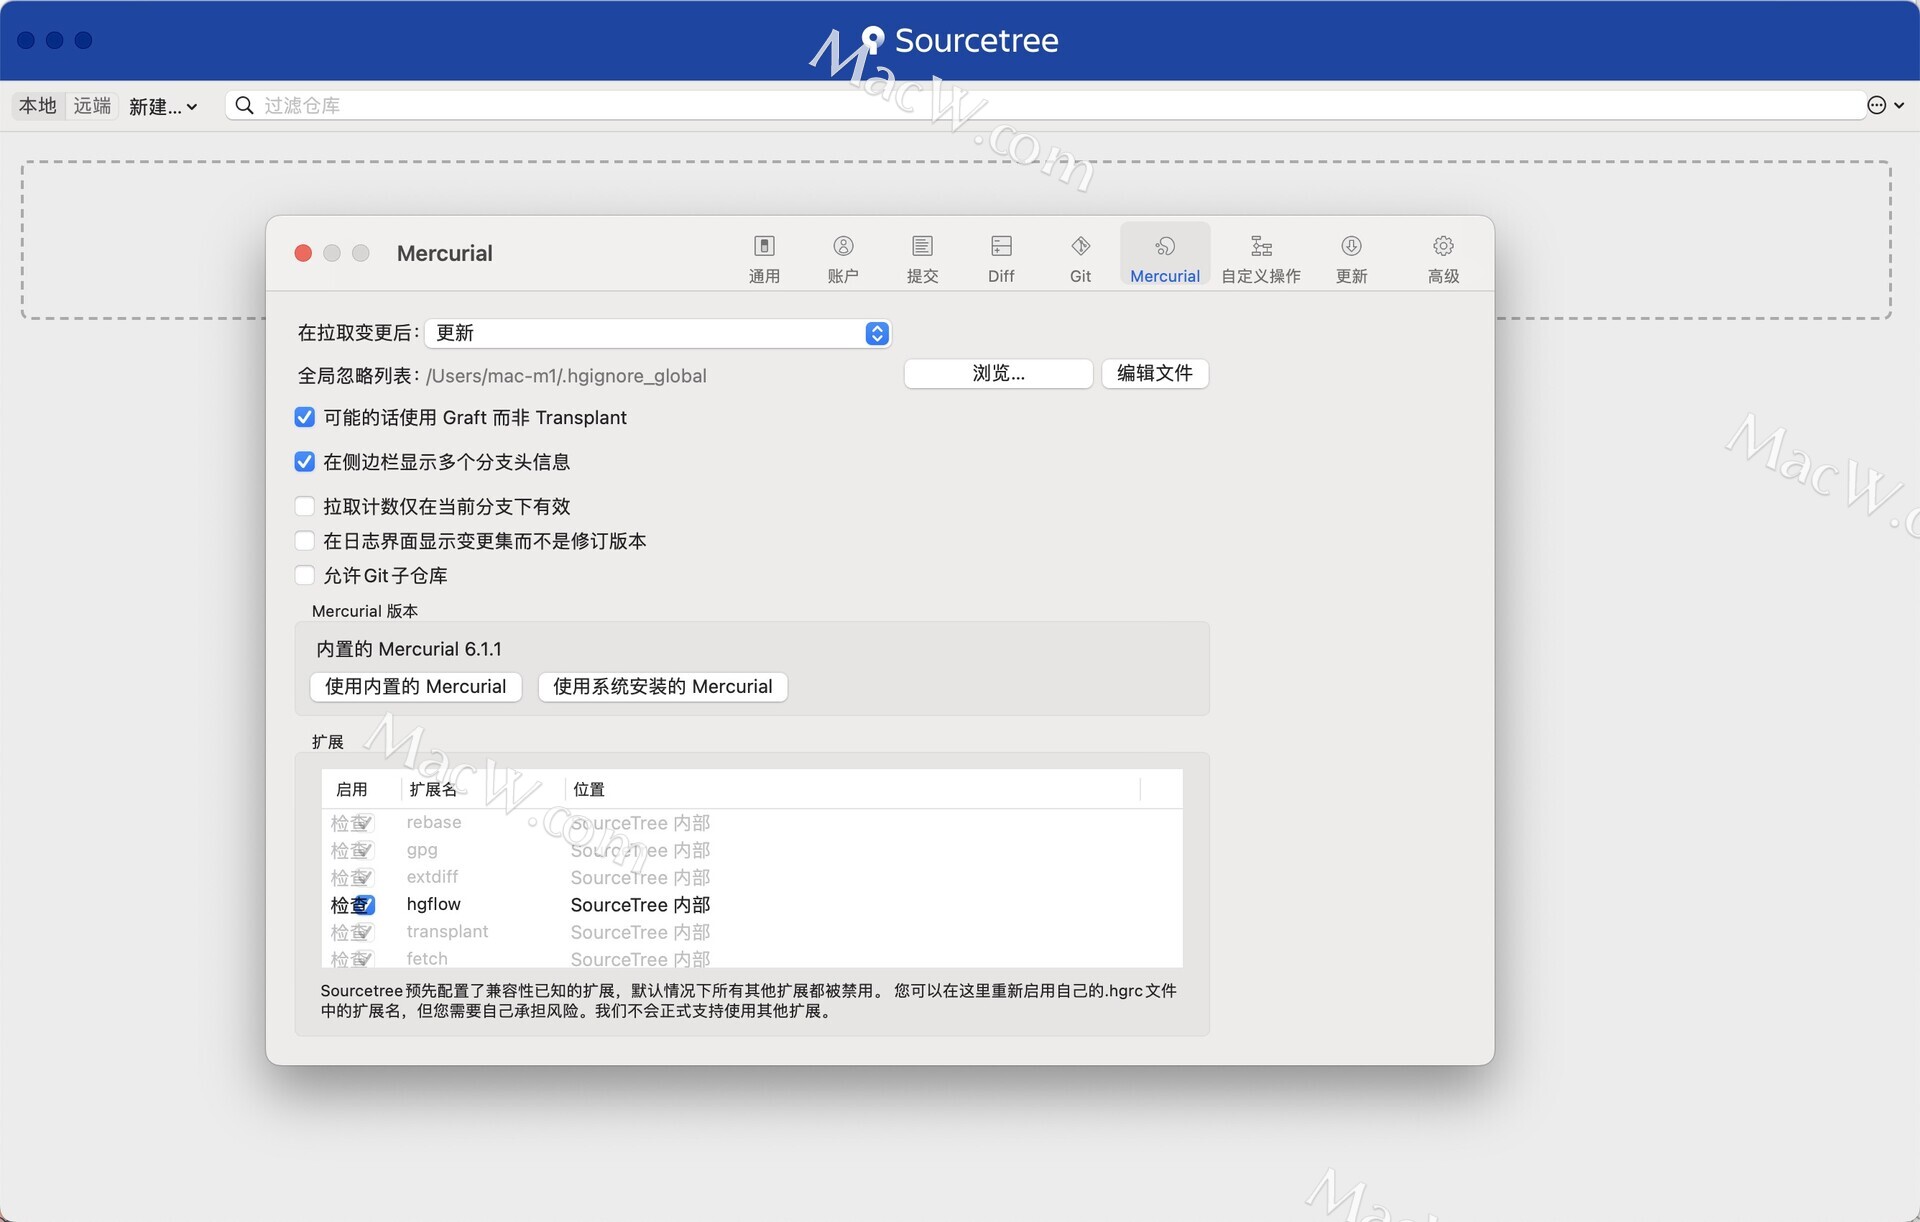Click 内置的 Mercurial 6.1.1 version text
The width and height of the screenshot is (1920, 1222).
click(x=409, y=649)
